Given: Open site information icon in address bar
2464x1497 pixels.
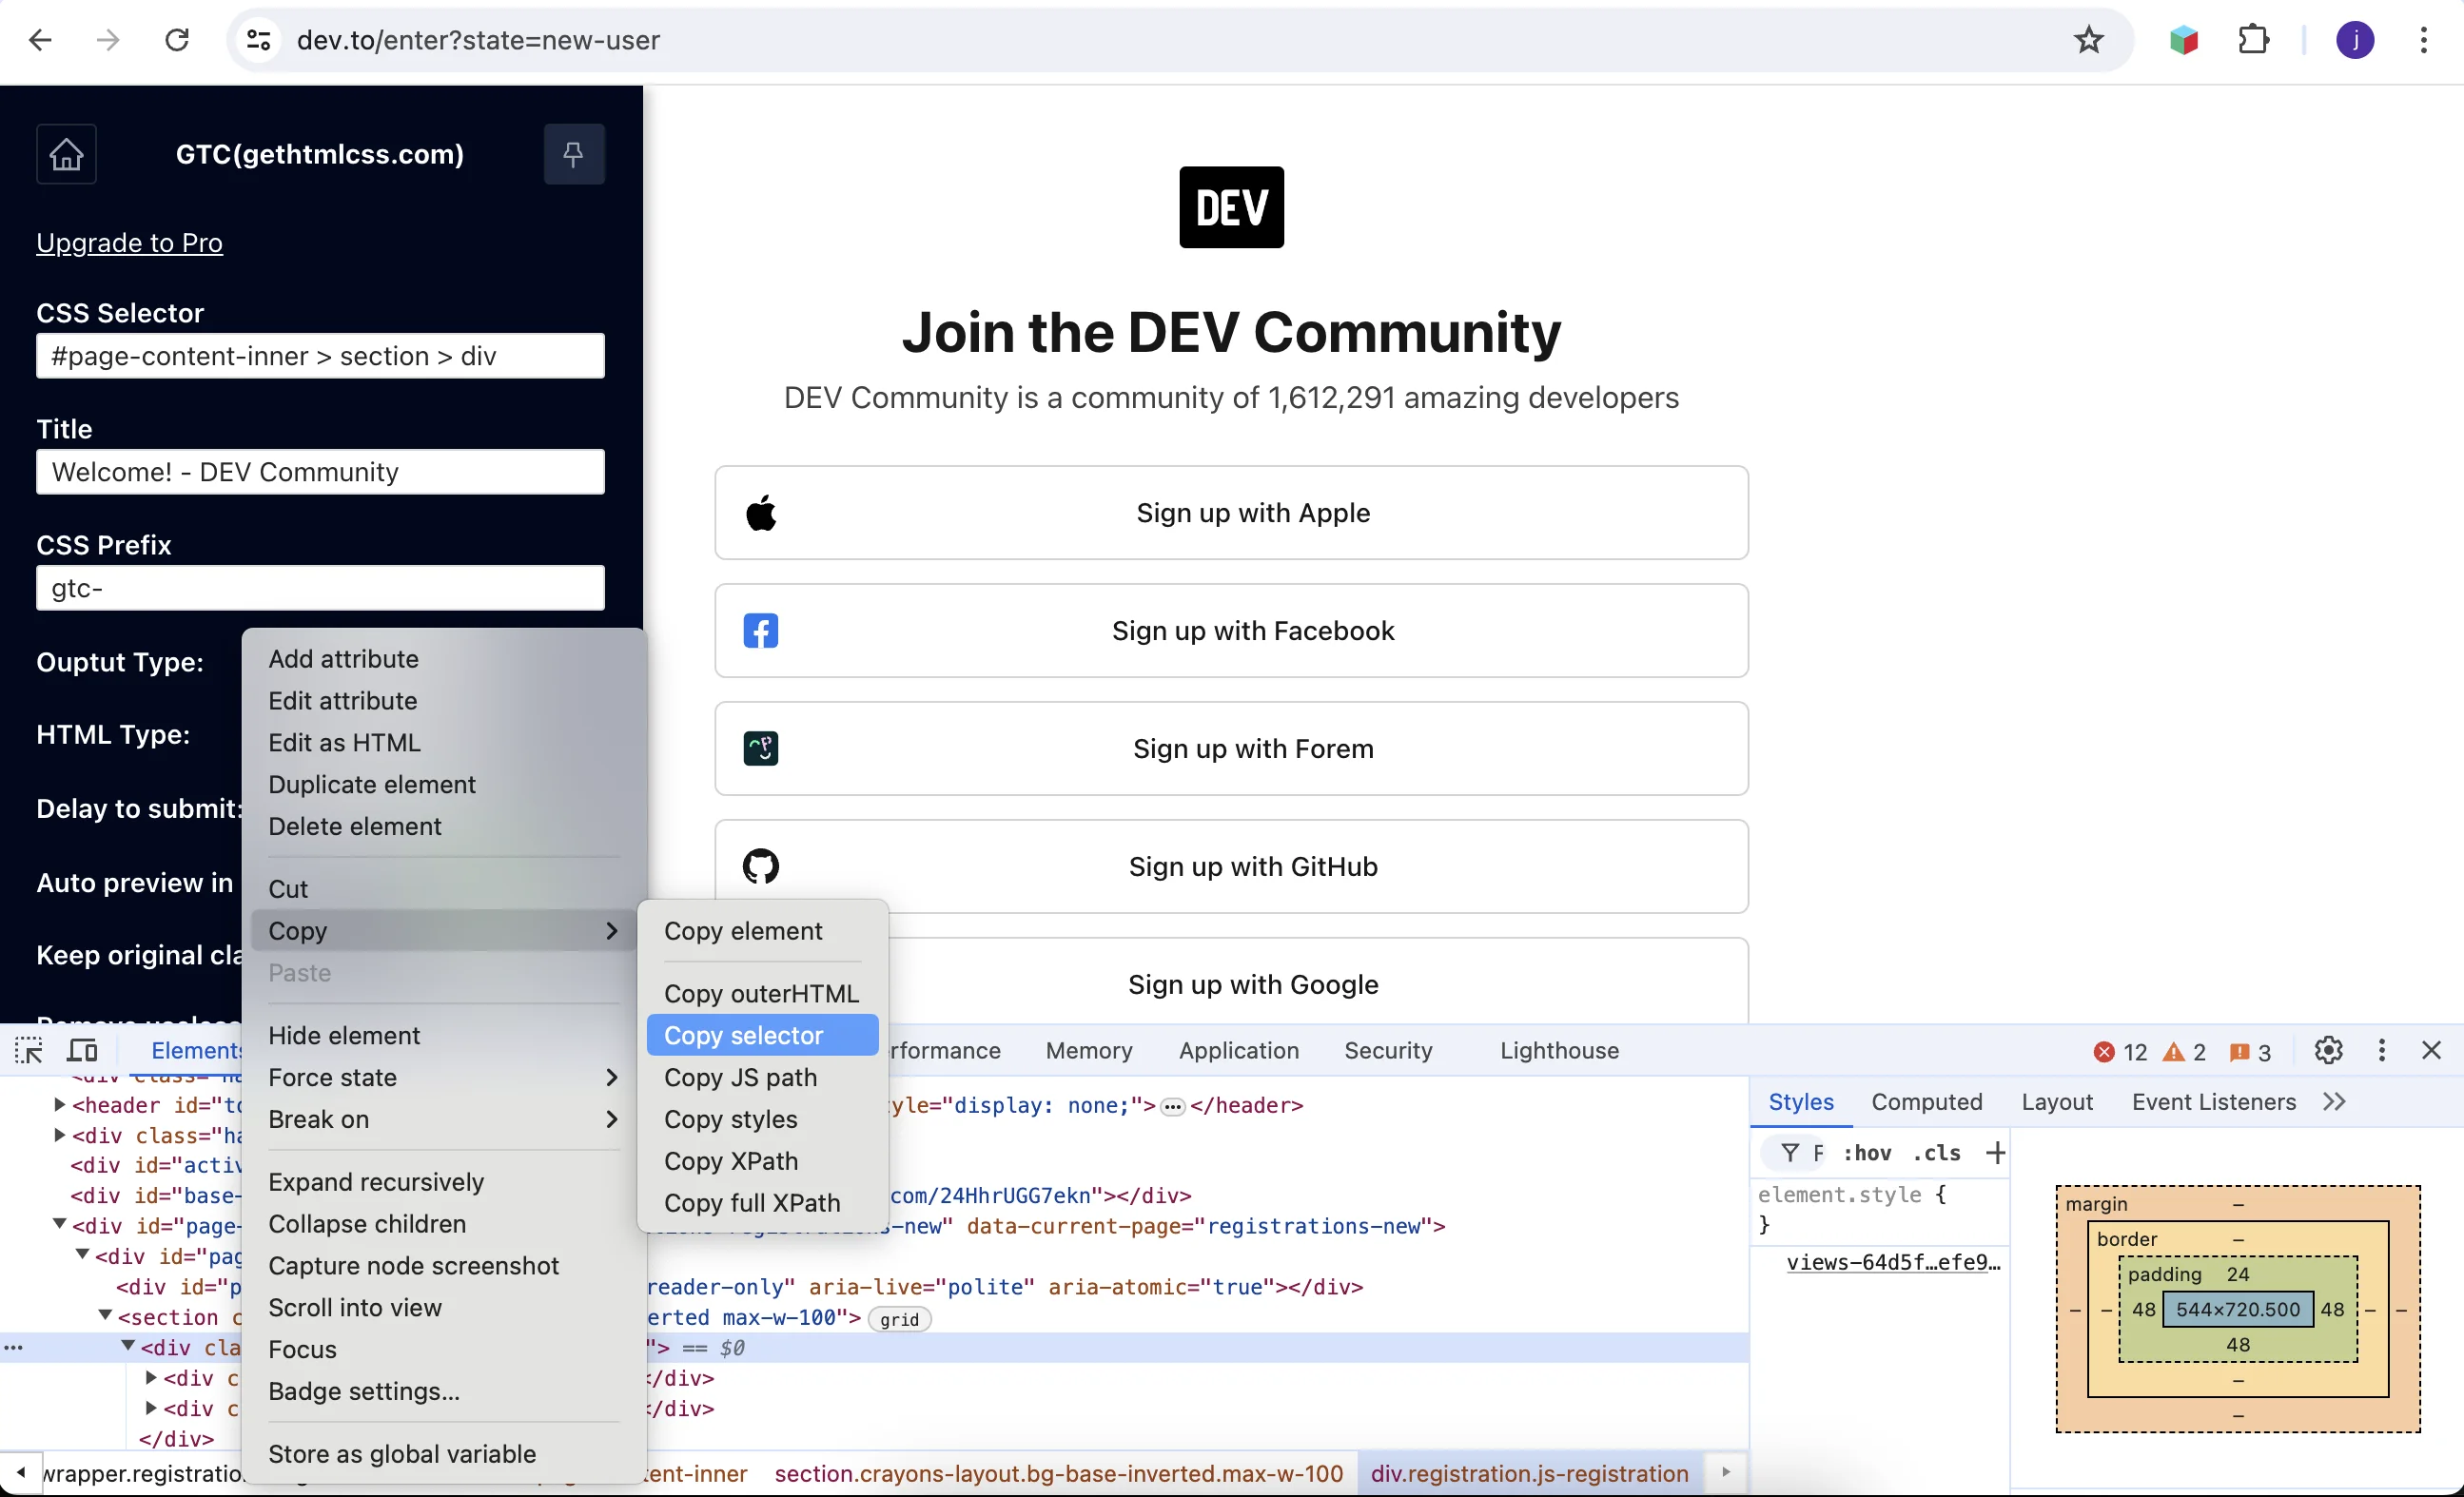Looking at the screenshot, I should pyautogui.click(x=258, y=40).
